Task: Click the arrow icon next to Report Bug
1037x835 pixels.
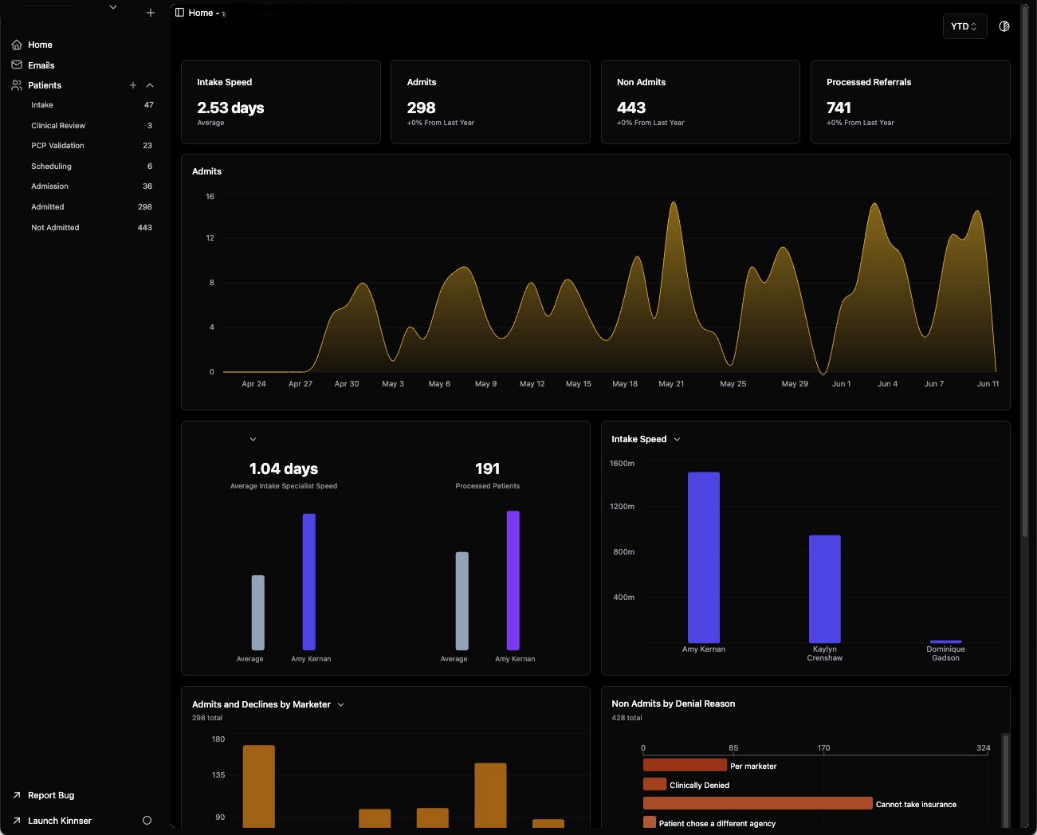Action: coord(16,796)
